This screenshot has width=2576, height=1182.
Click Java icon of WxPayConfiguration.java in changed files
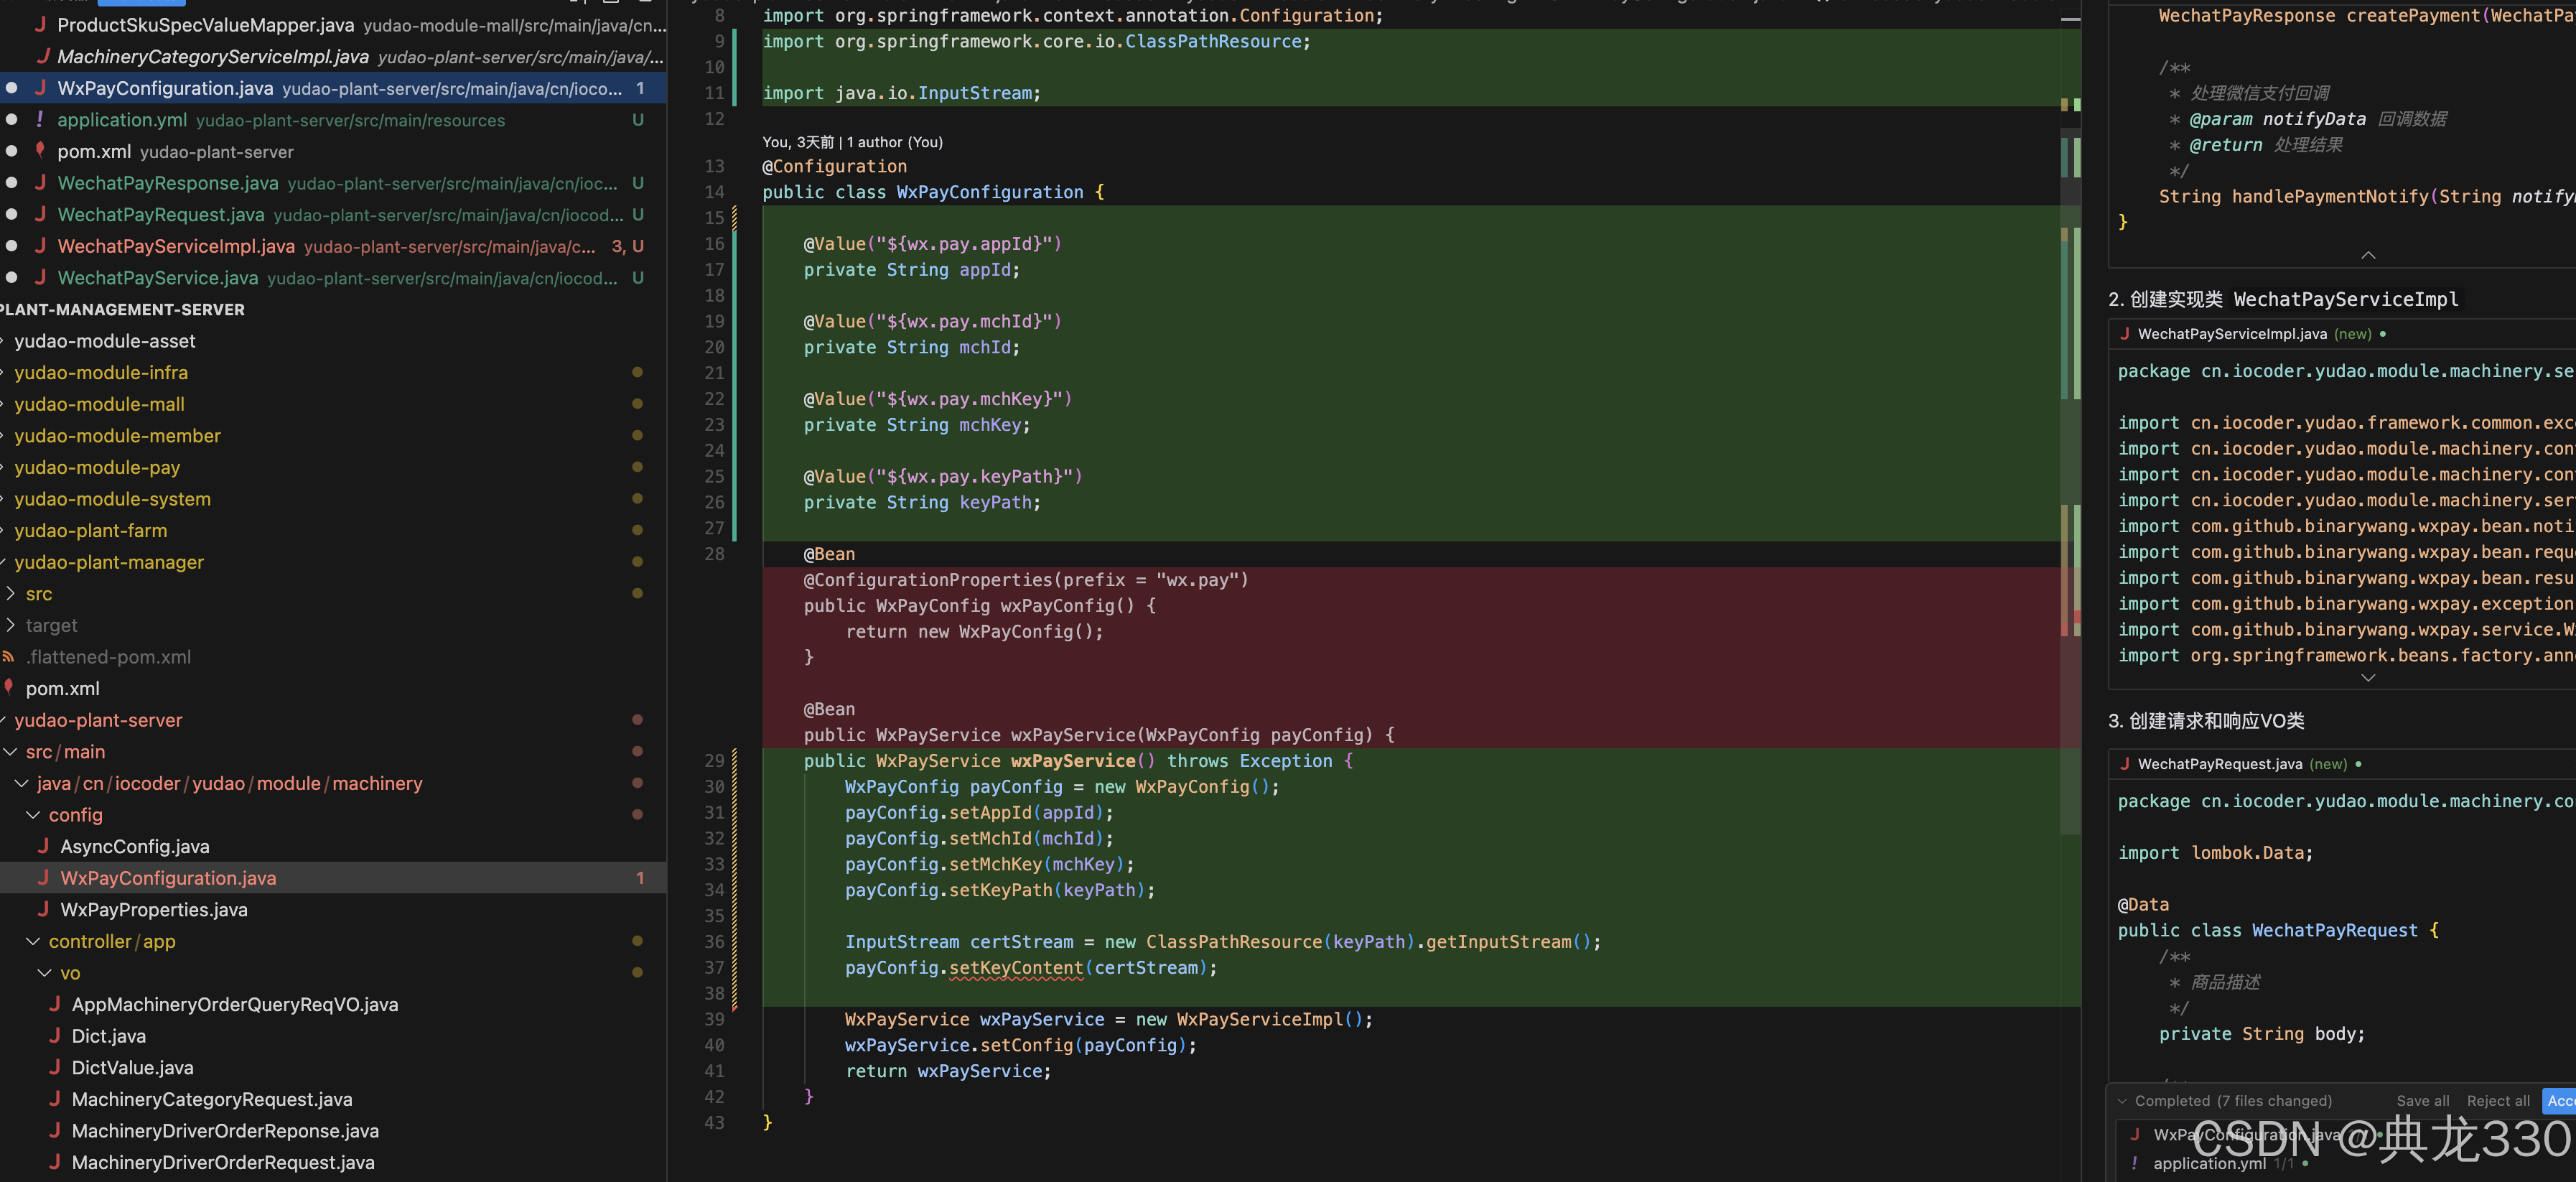(2134, 1134)
